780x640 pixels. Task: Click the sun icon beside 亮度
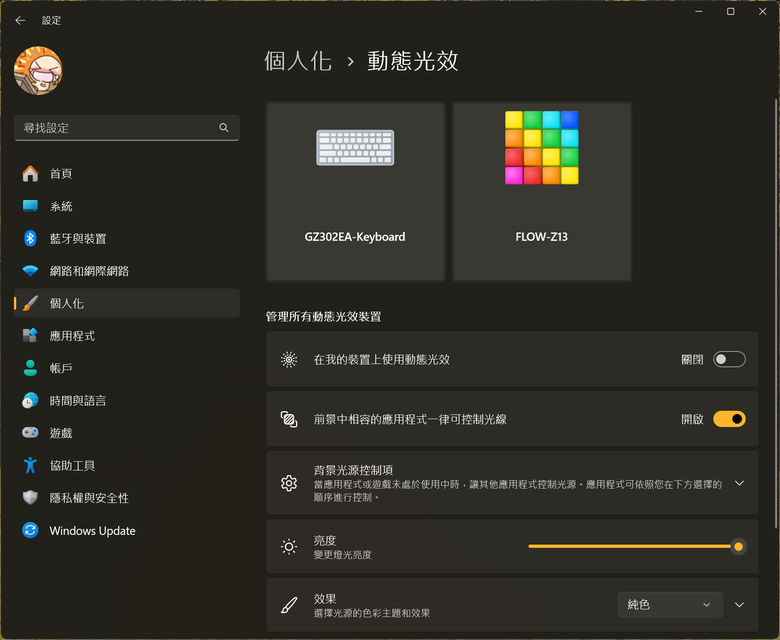[289, 547]
